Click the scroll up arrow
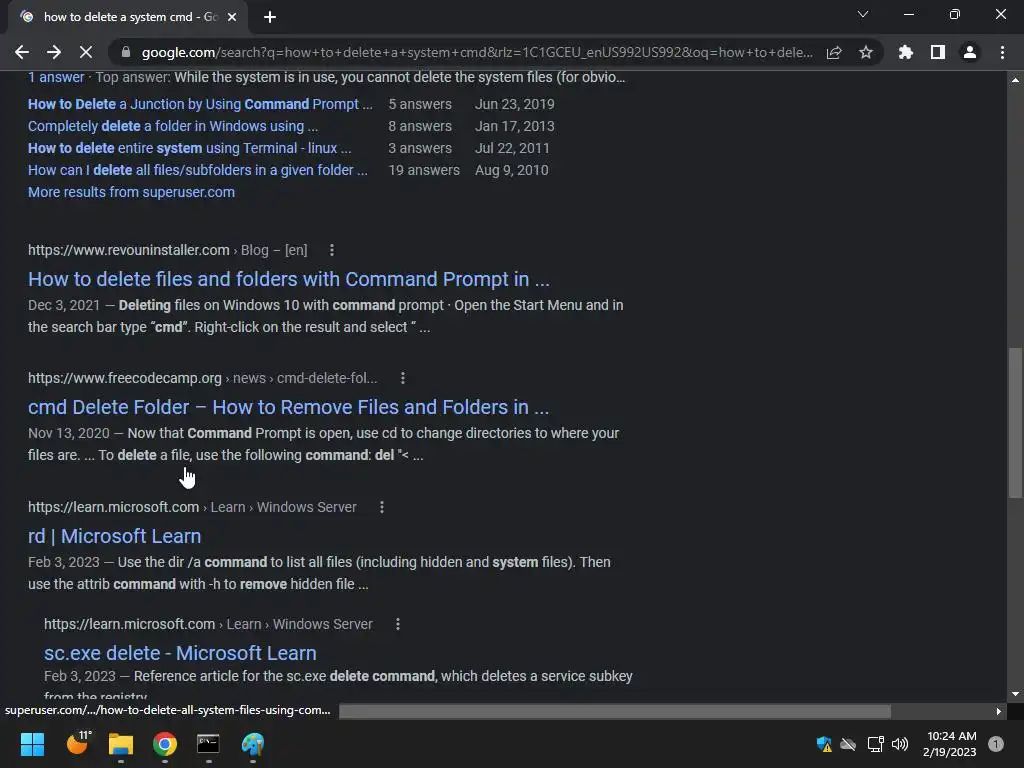The image size is (1024, 768). click(x=1015, y=80)
